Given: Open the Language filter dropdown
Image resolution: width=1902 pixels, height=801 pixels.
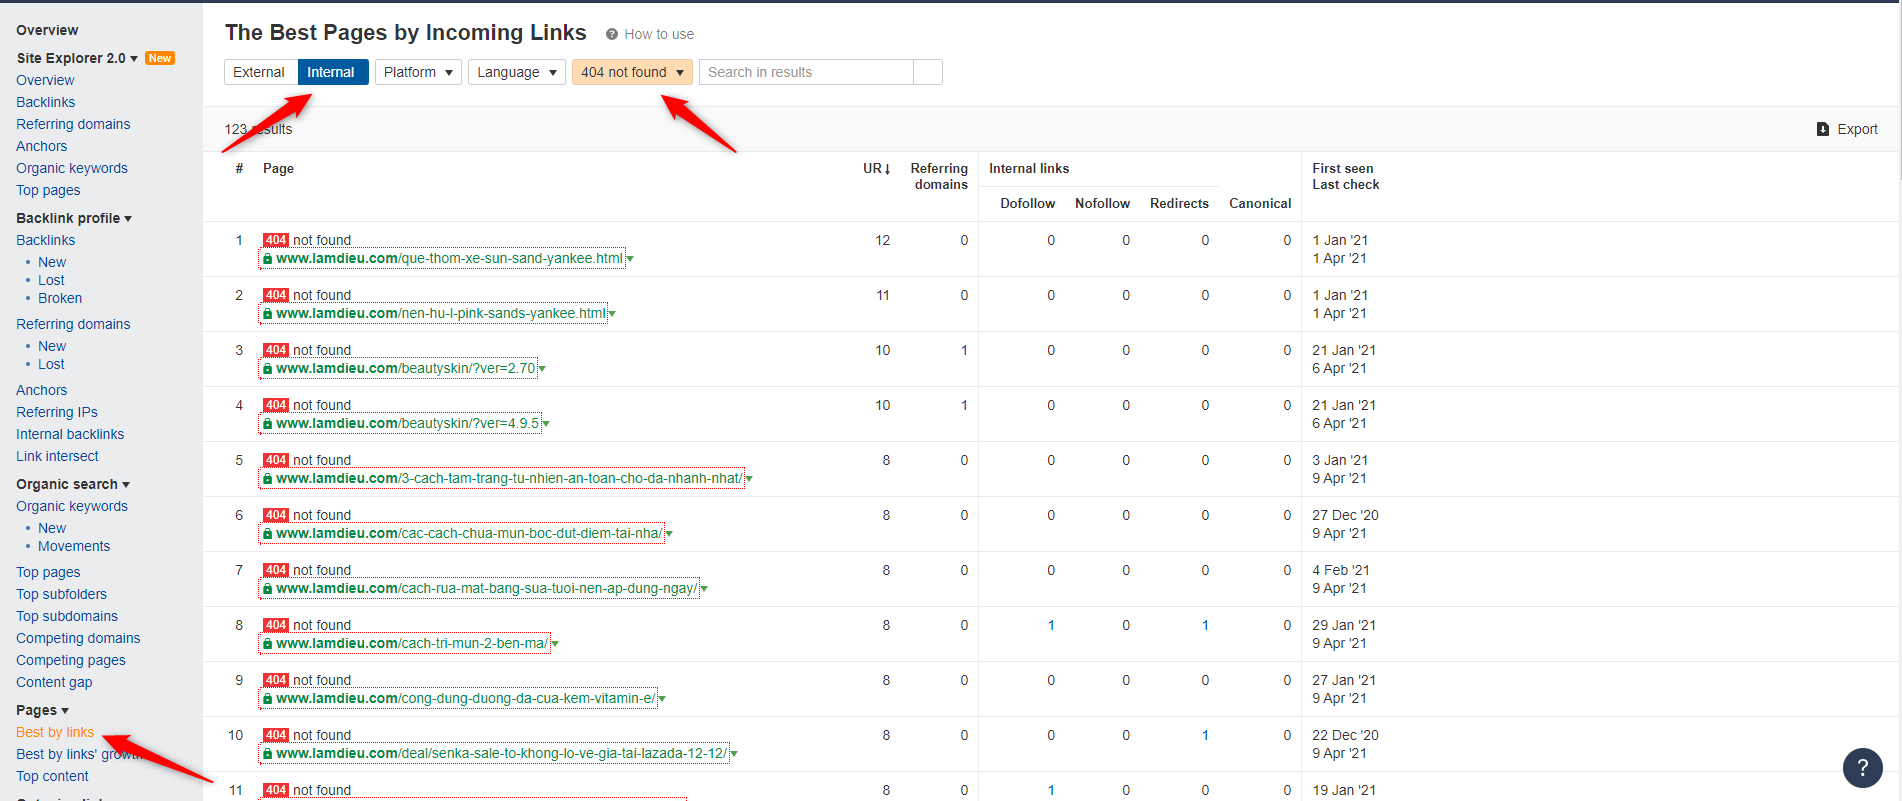Looking at the screenshot, I should (x=516, y=72).
